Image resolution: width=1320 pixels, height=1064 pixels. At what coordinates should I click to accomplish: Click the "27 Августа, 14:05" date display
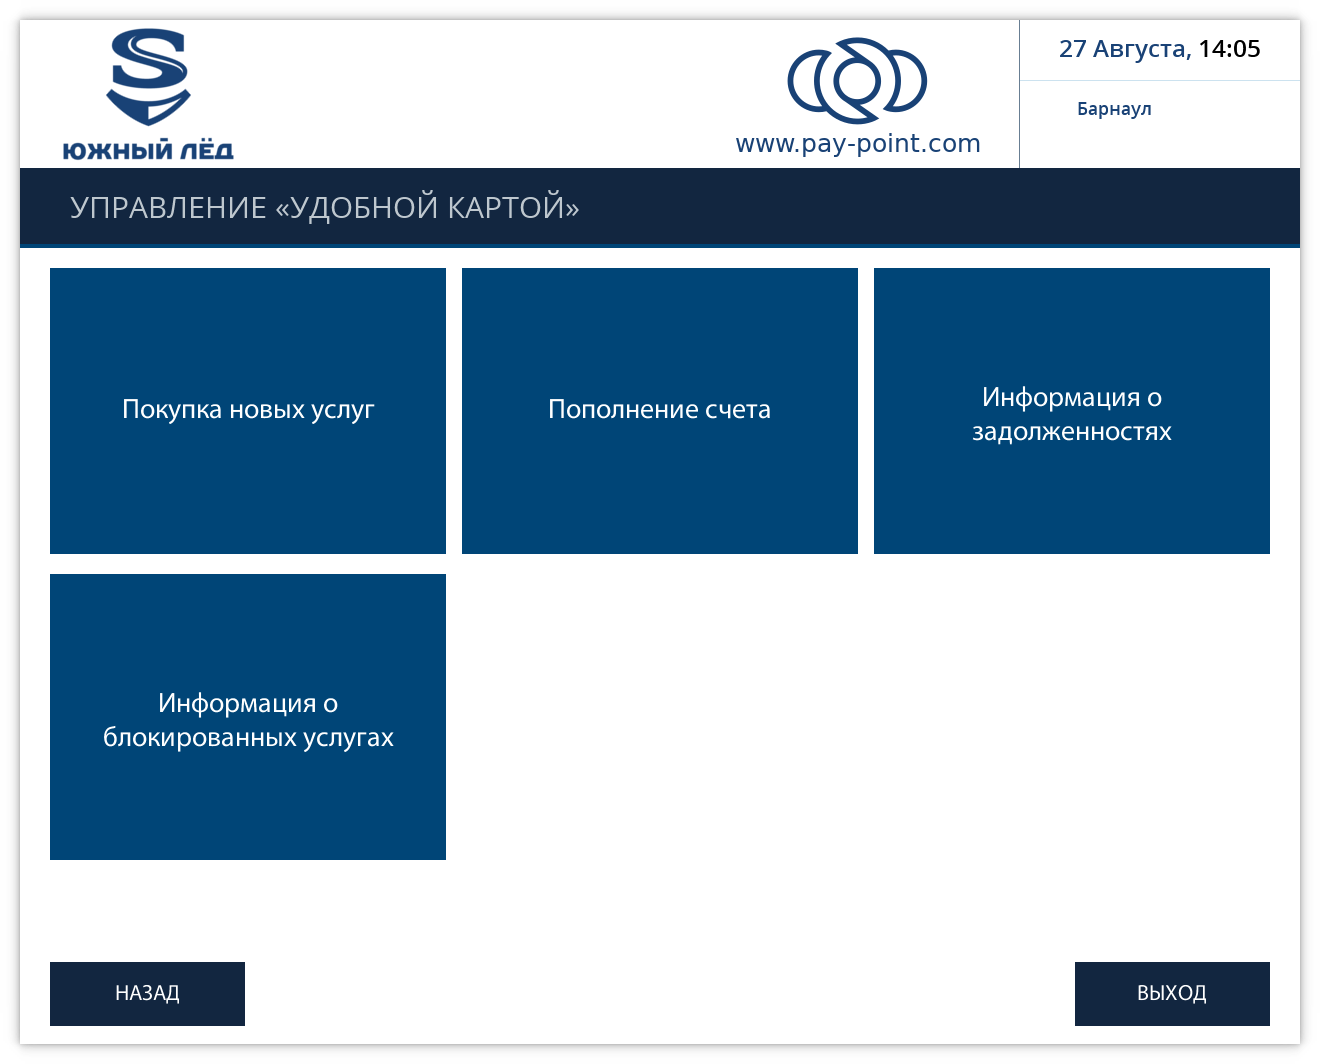pyautogui.click(x=1160, y=49)
